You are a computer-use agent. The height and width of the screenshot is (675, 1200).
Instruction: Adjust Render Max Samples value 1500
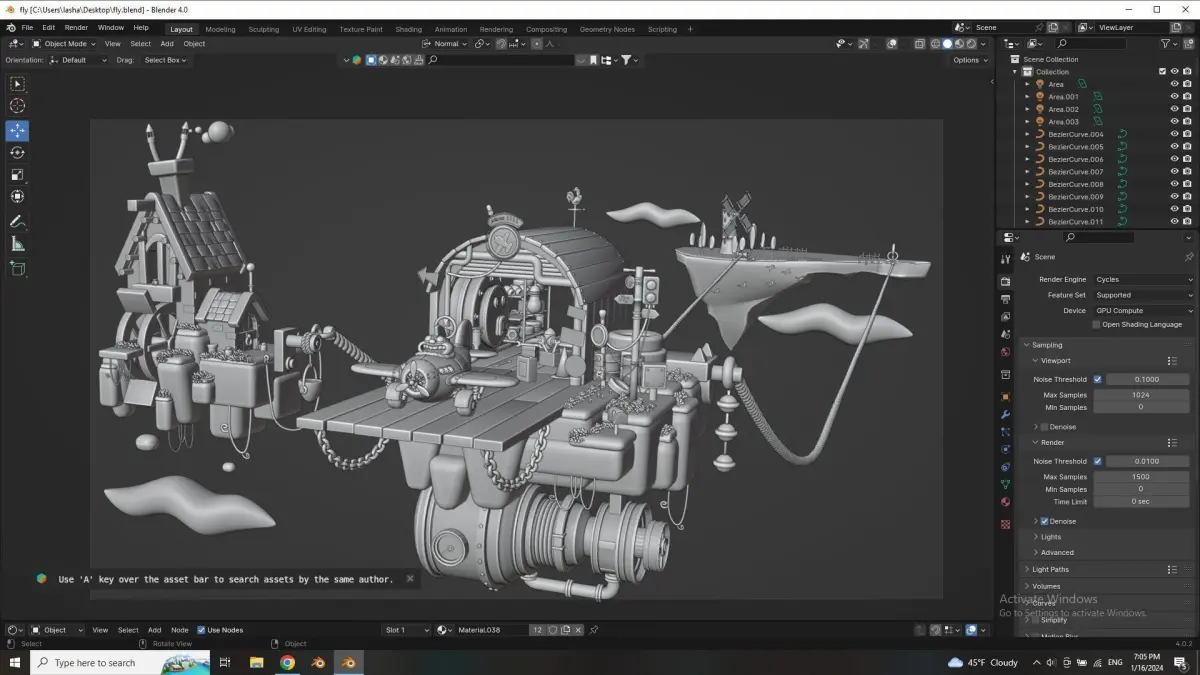point(1140,477)
